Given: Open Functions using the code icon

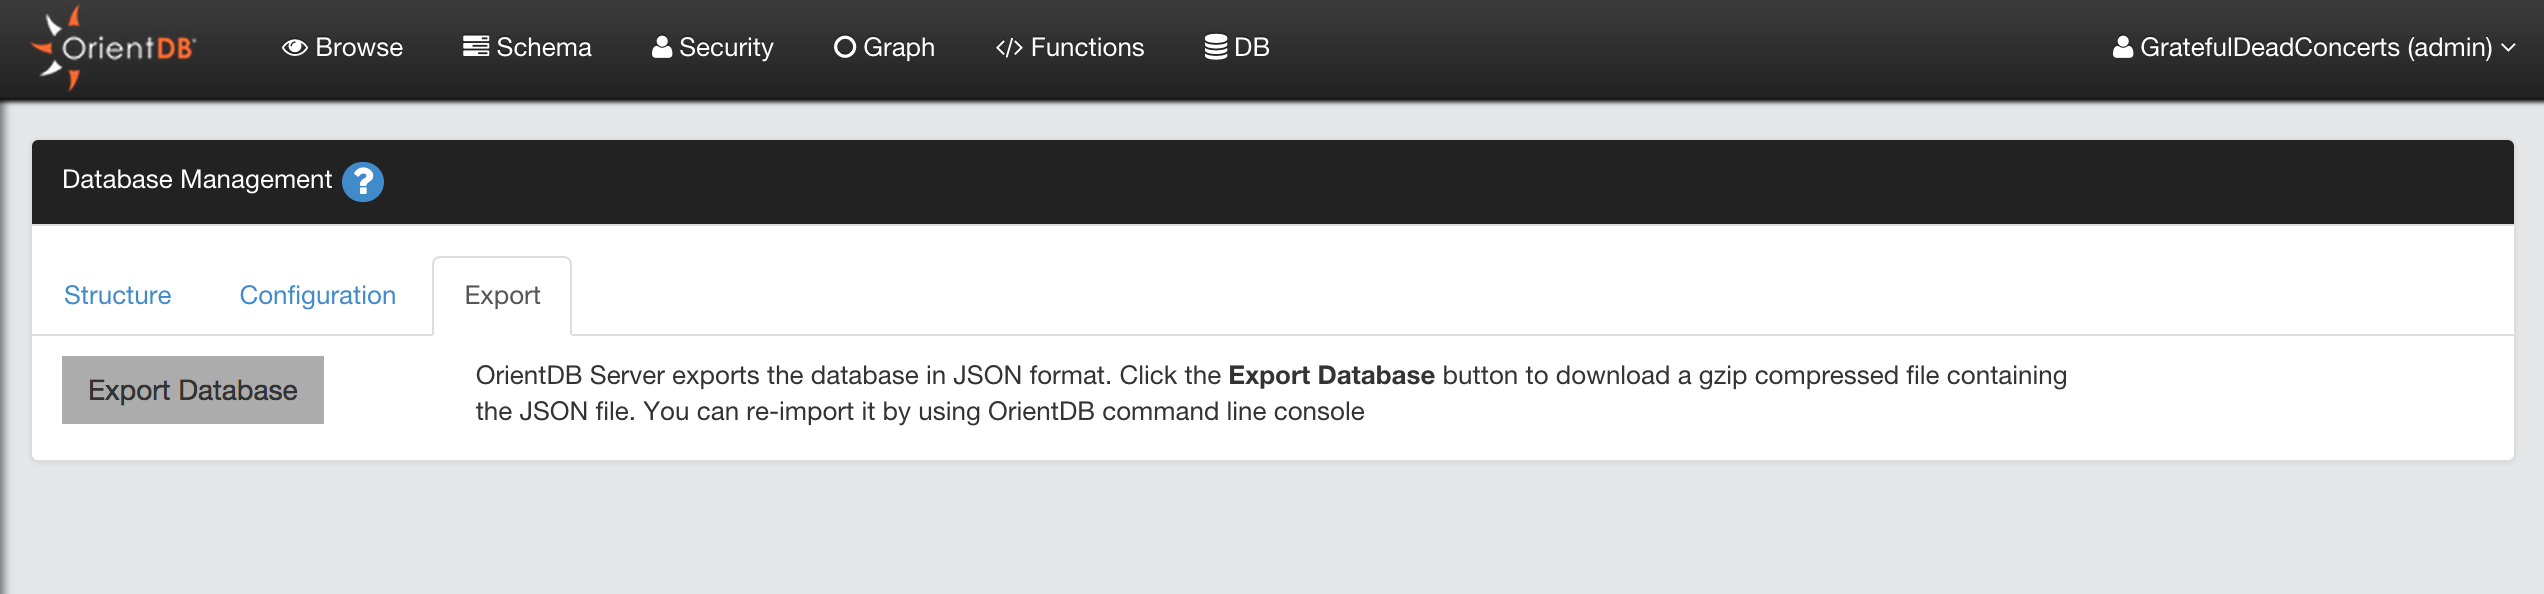Looking at the screenshot, I should 1008,46.
